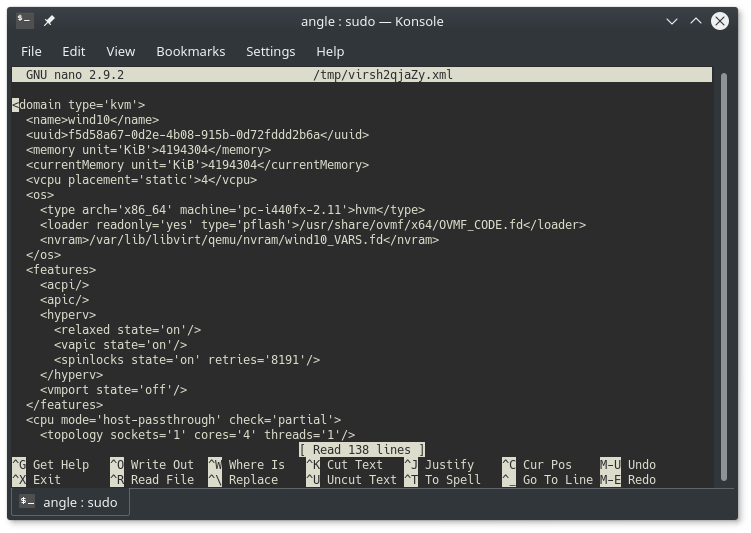Minimize the Konsole window
The height and width of the screenshot is (533, 751).
coord(673,21)
